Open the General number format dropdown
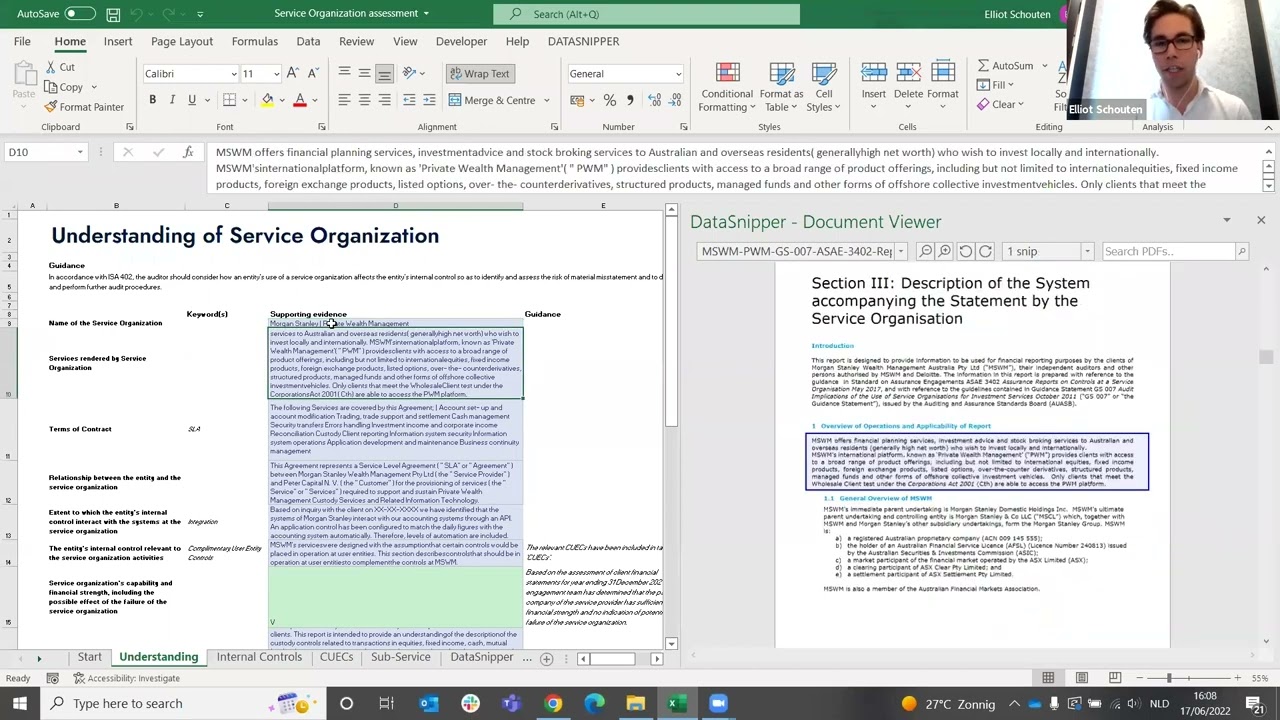Screen dimensions: 1280x720 678,74
